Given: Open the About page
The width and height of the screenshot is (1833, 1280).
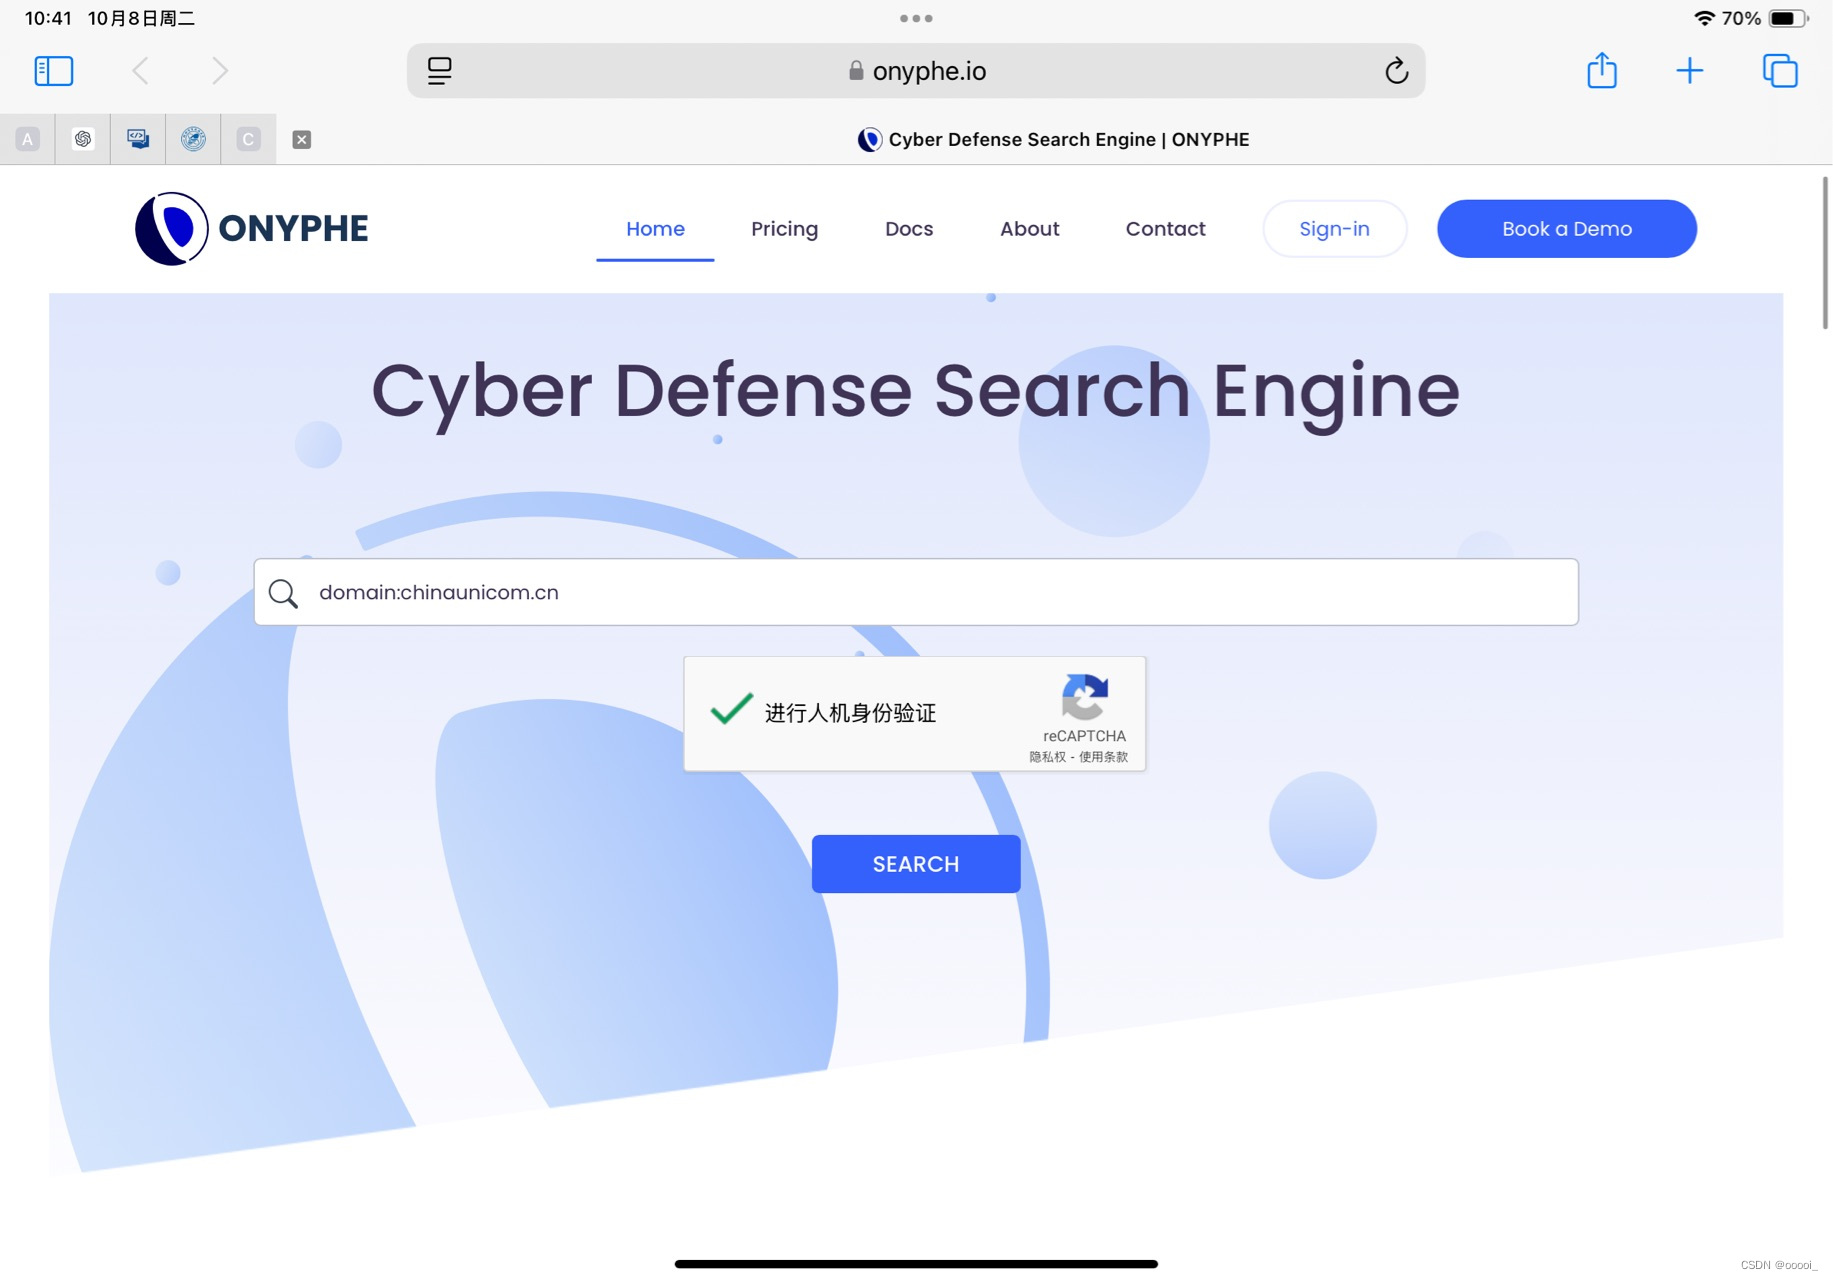Looking at the screenshot, I should coord(1029,229).
